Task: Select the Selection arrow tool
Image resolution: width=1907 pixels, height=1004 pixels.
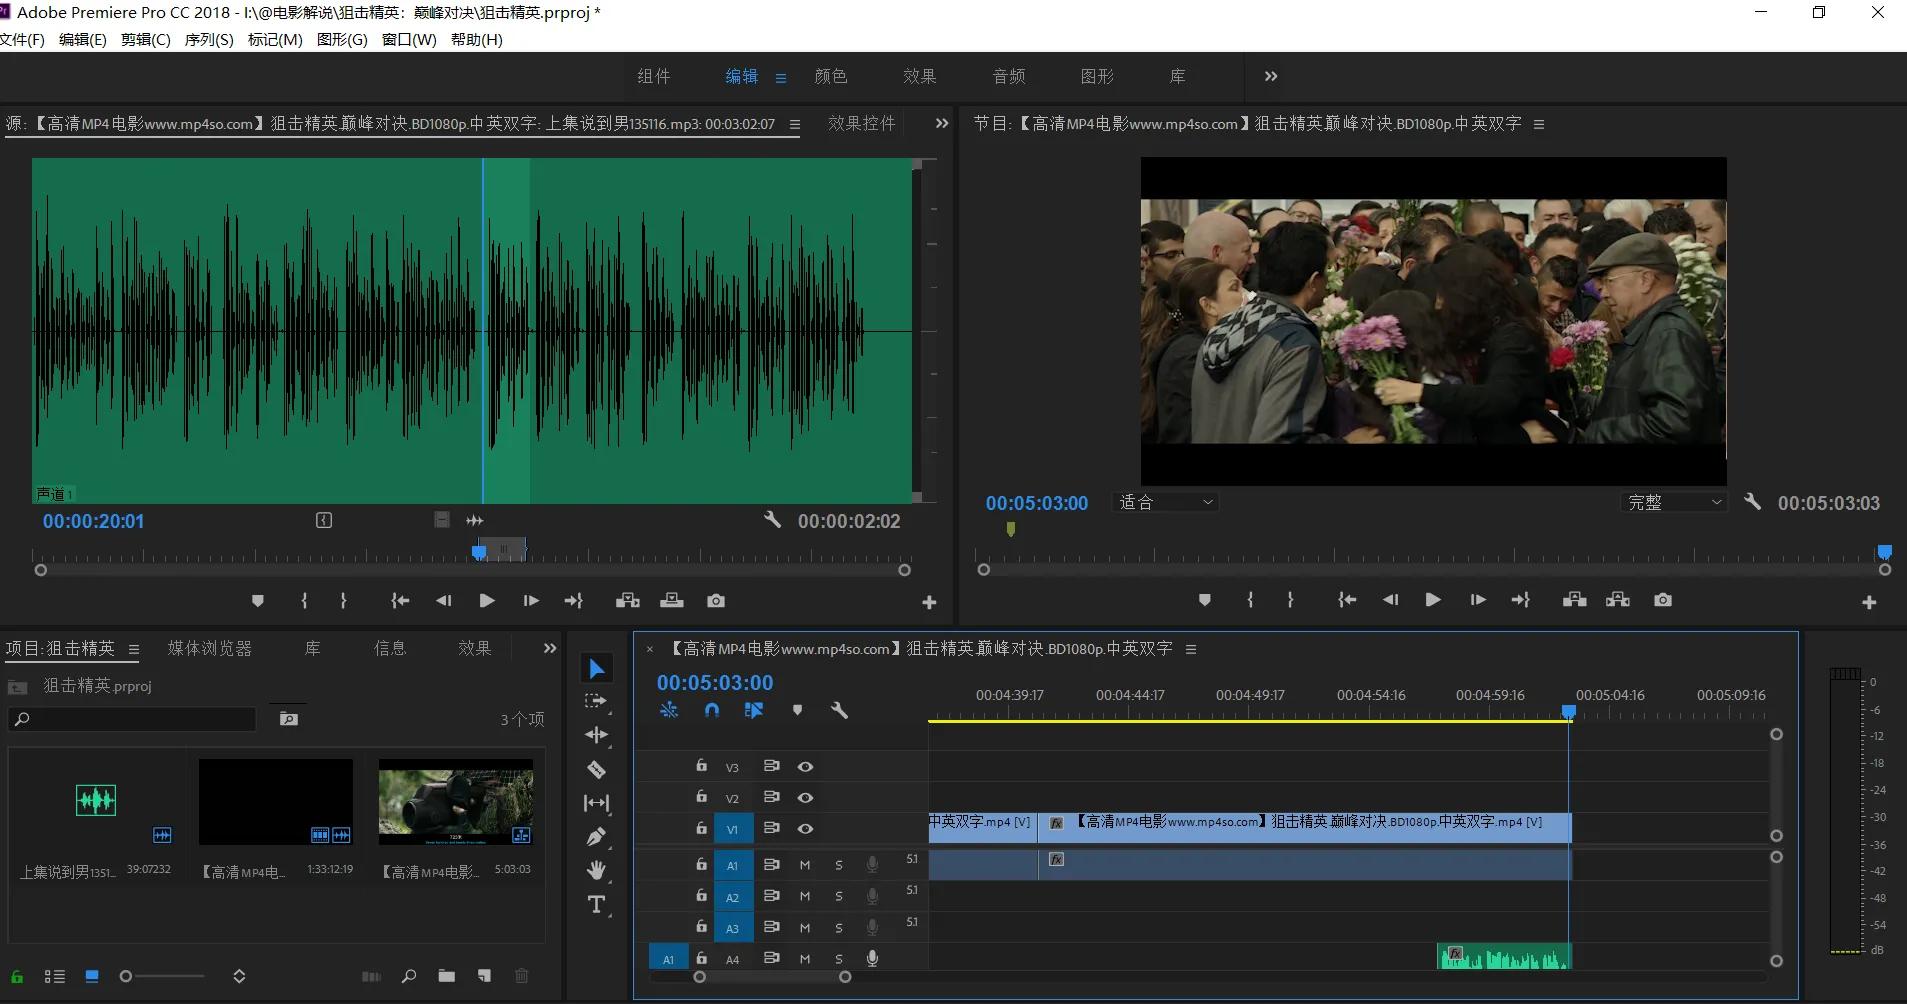Action: click(597, 669)
